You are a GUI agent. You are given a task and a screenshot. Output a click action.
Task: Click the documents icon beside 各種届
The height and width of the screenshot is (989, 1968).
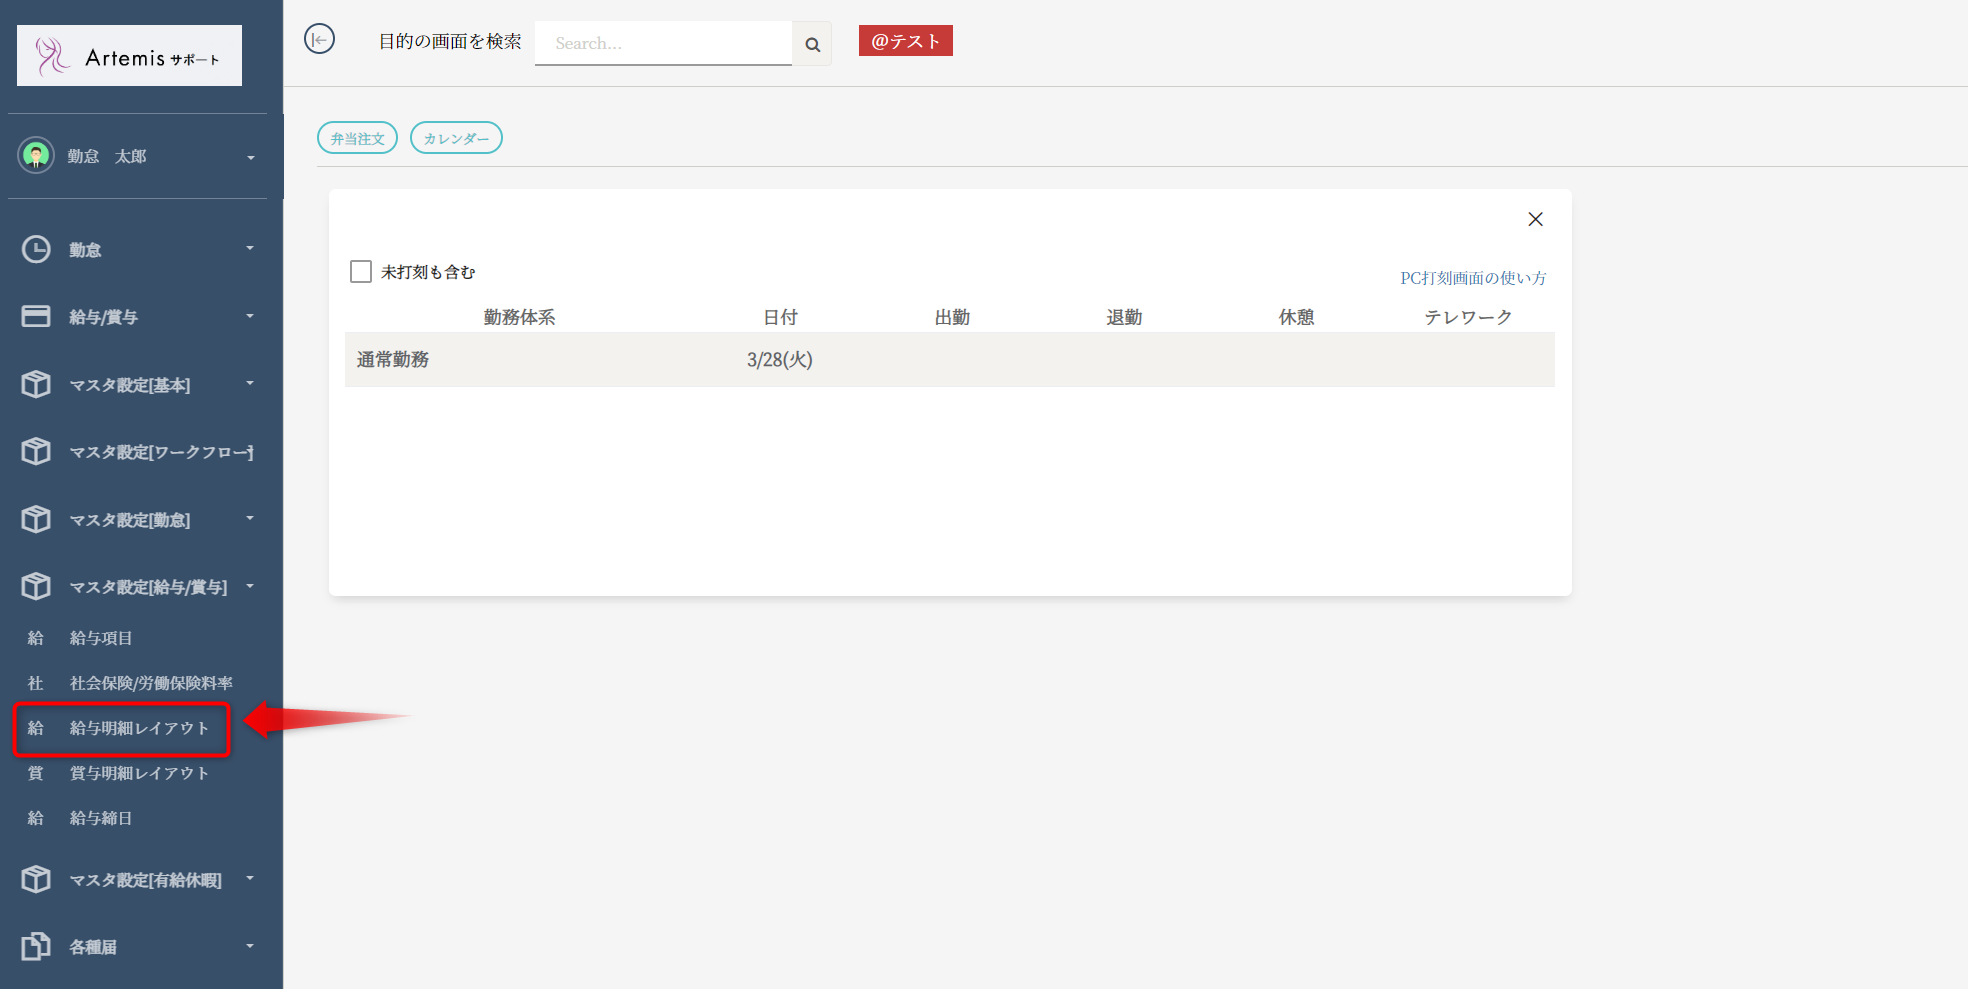(x=36, y=946)
